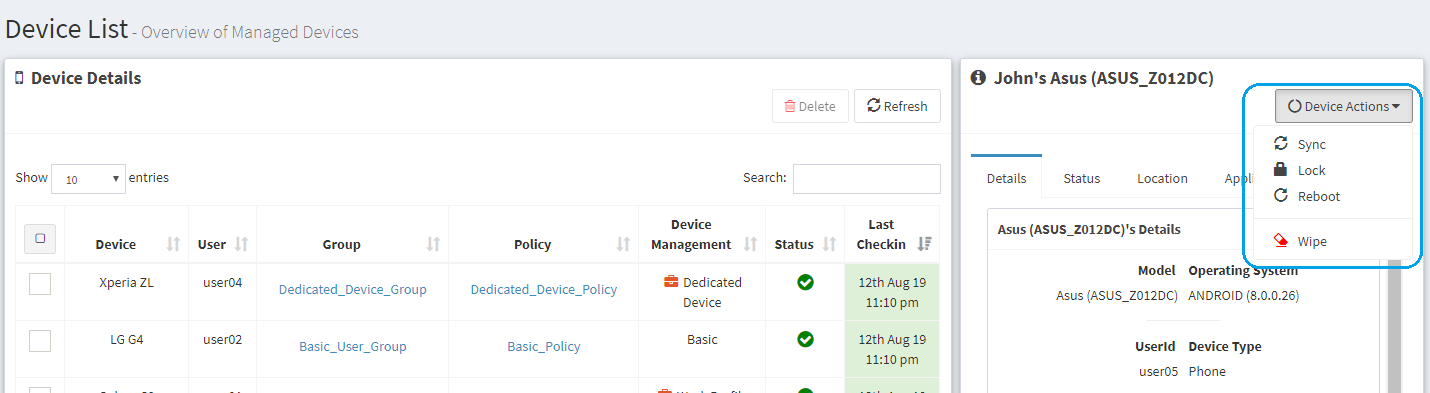Check the LG G4 row checkbox

pos(40,341)
